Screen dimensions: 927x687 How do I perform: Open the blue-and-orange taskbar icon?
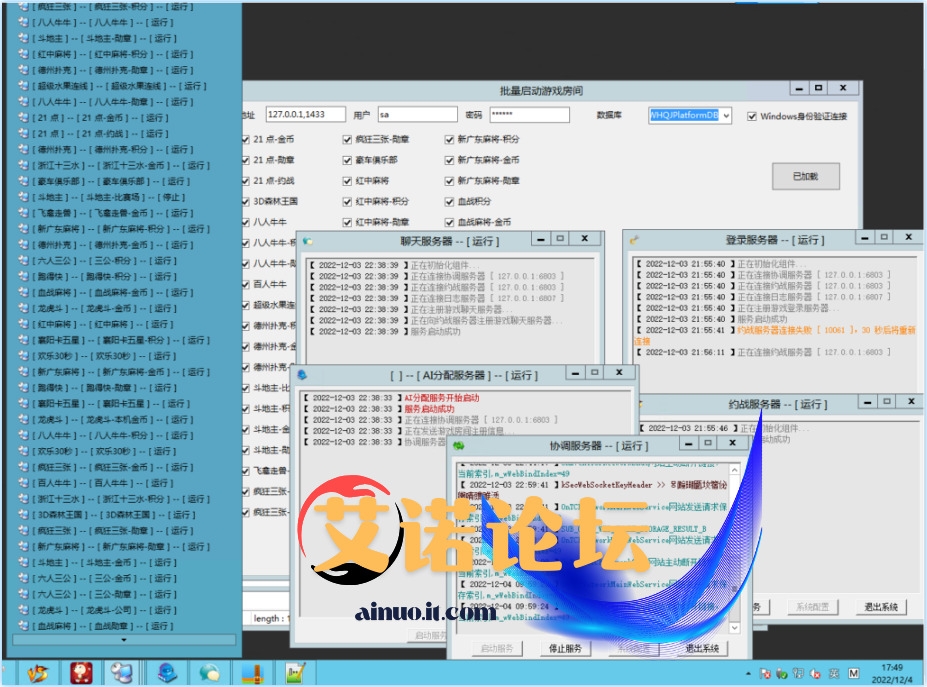click(x=254, y=673)
